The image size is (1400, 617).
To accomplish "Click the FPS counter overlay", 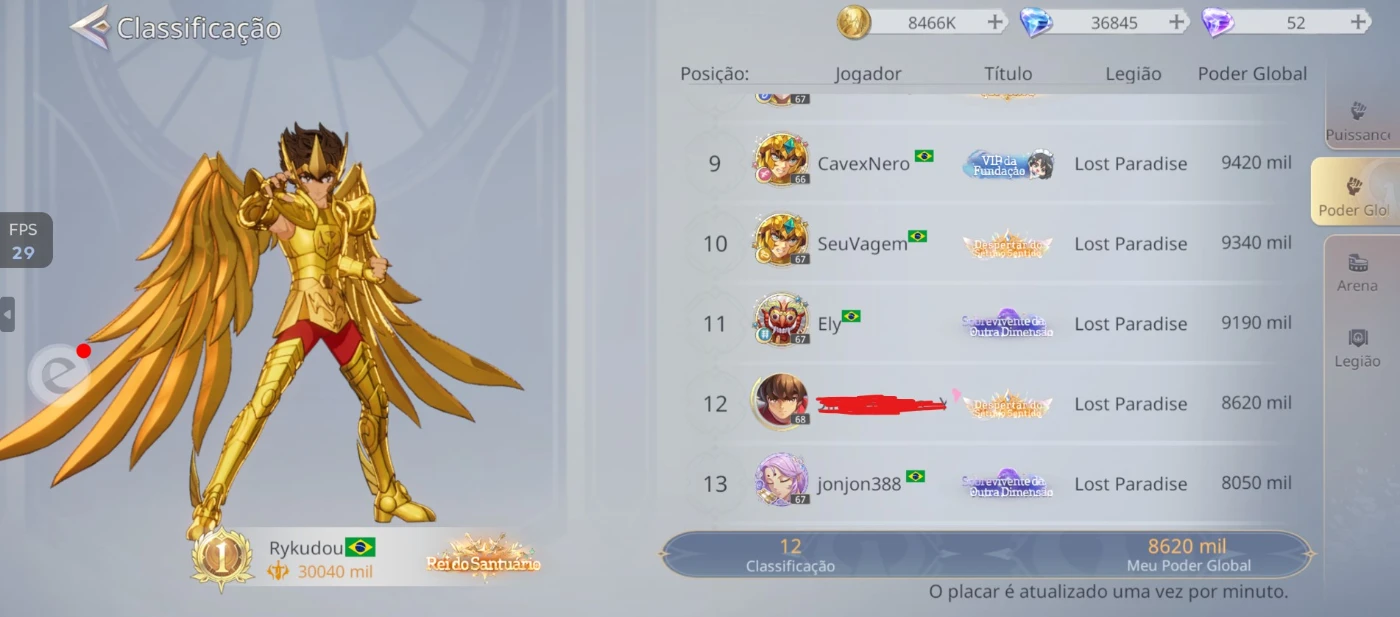I will click(24, 240).
